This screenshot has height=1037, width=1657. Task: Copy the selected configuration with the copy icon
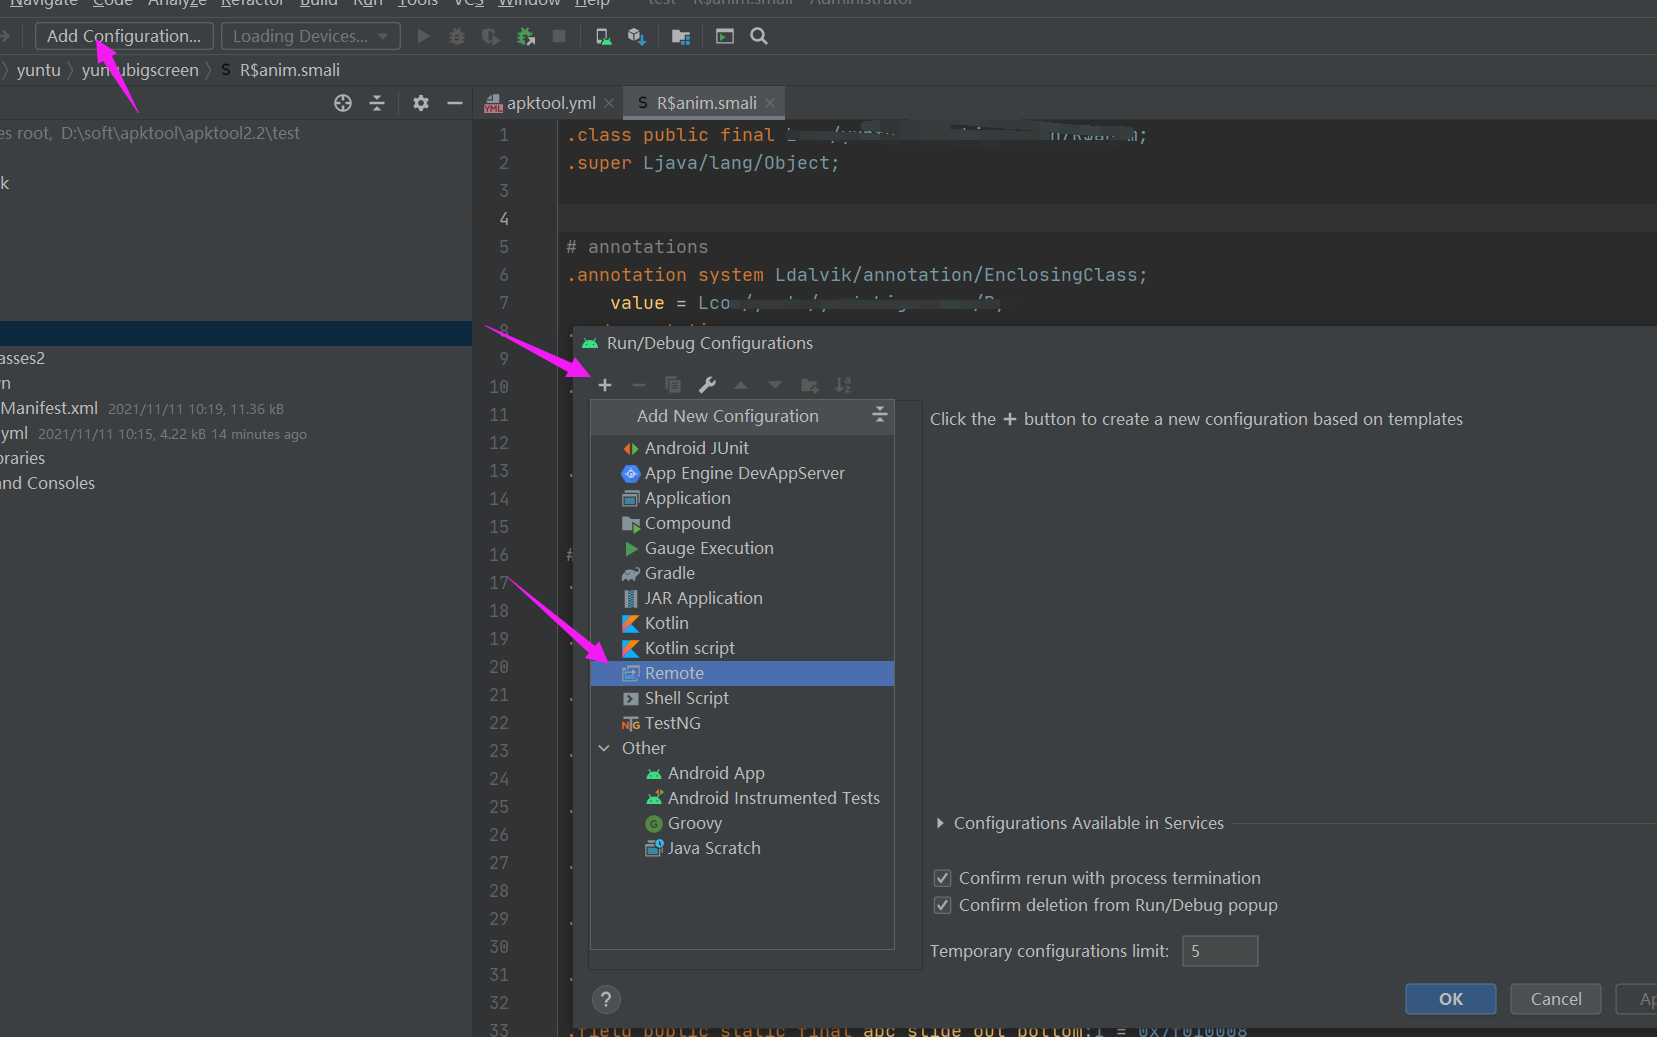(673, 385)
